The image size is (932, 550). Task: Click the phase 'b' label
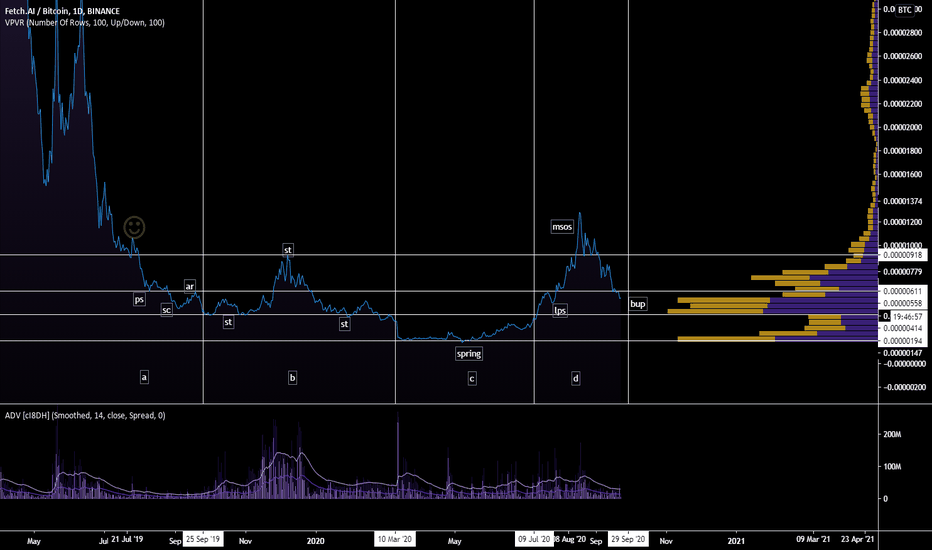pyautogui.click(x=292, y=378)
